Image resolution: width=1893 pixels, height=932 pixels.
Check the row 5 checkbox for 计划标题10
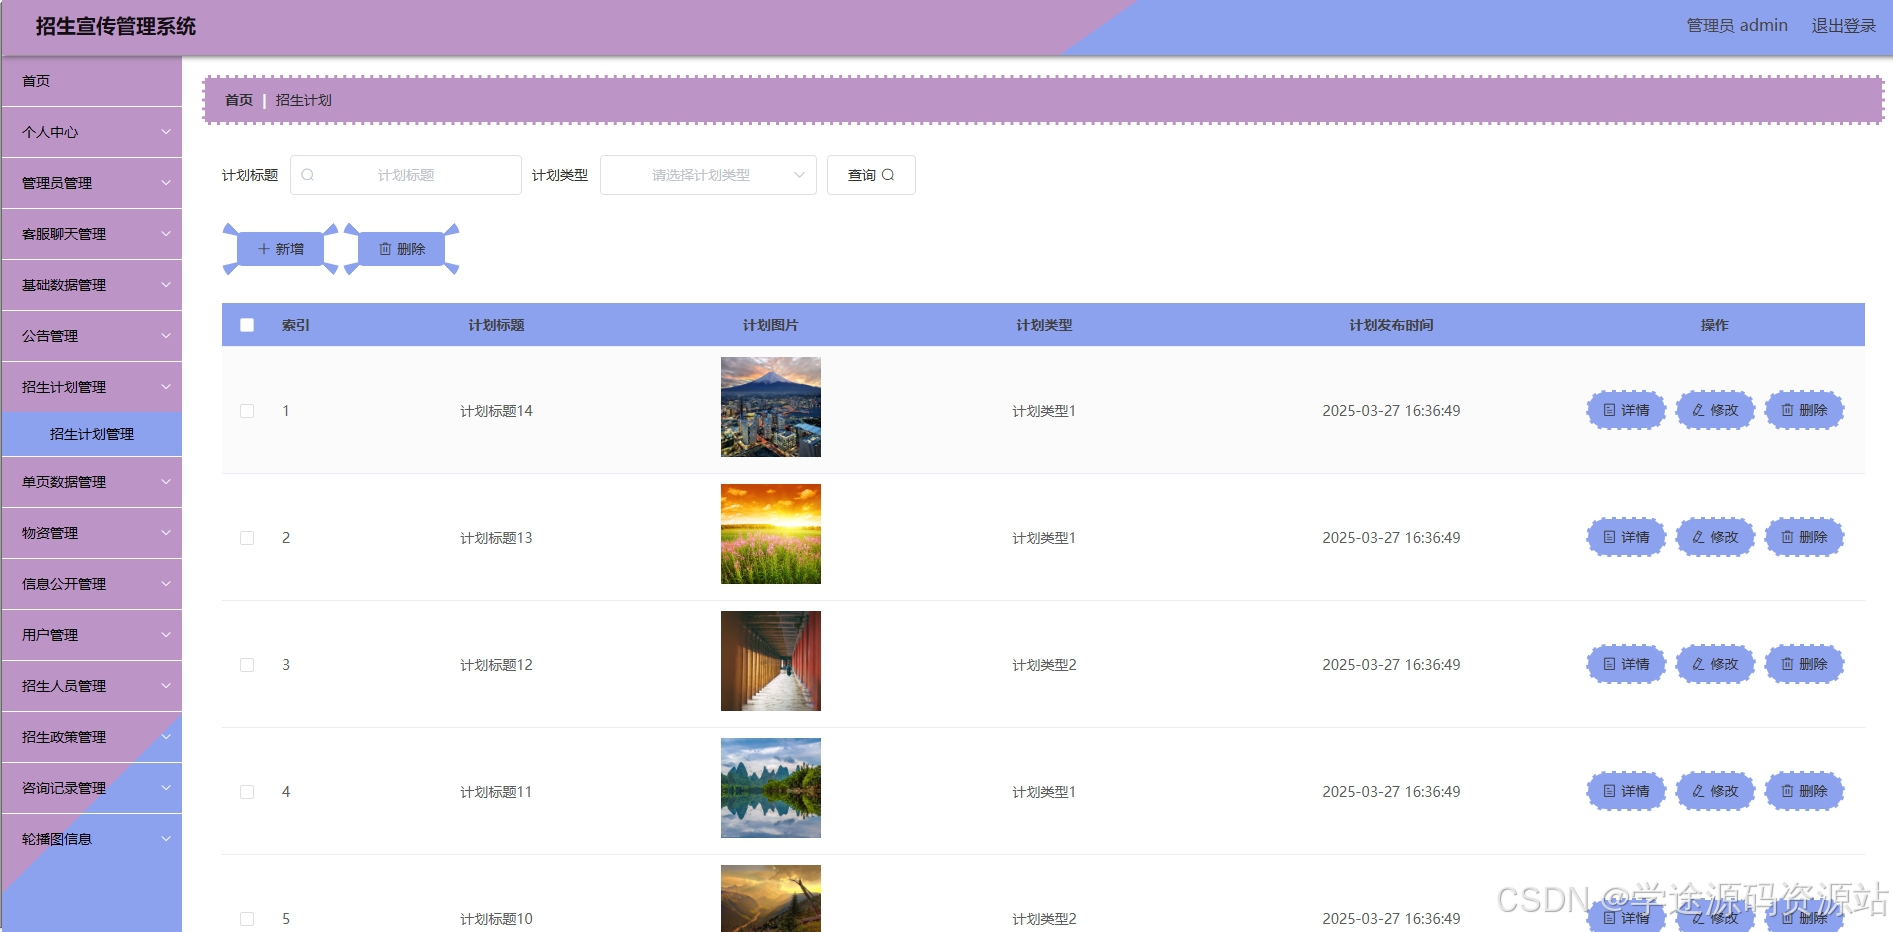(x=247, y=919)
